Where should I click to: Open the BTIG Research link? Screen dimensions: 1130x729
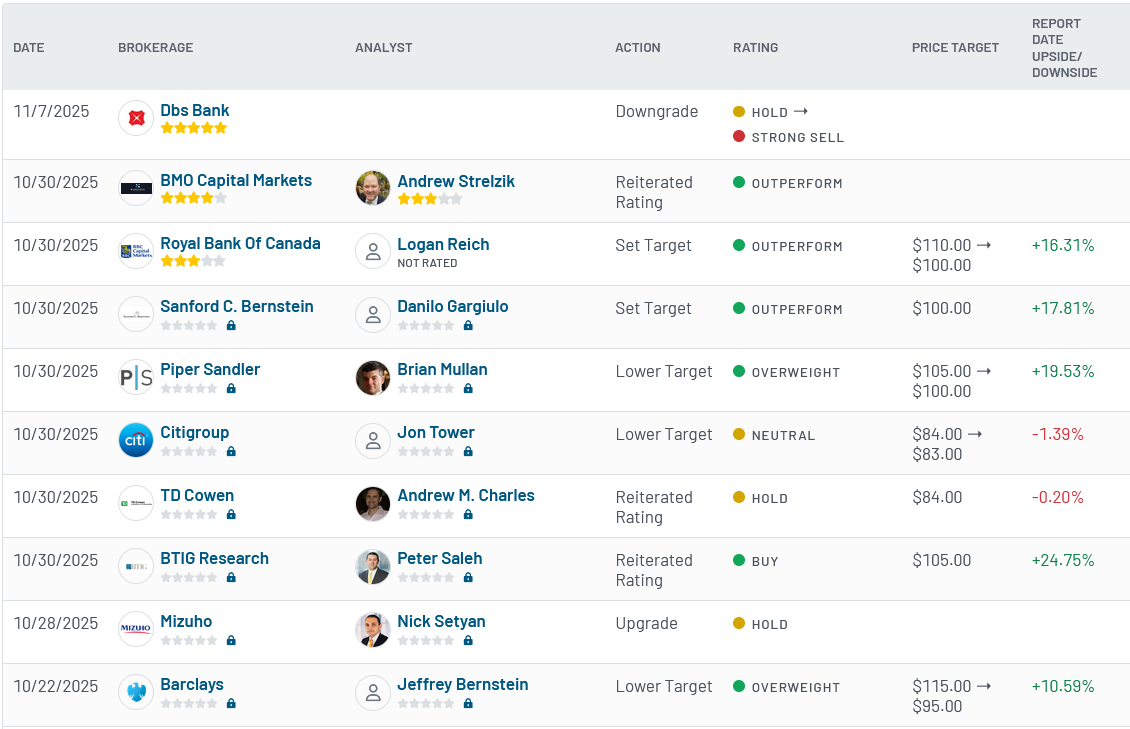pyautogui.click(x=215, y=558)
